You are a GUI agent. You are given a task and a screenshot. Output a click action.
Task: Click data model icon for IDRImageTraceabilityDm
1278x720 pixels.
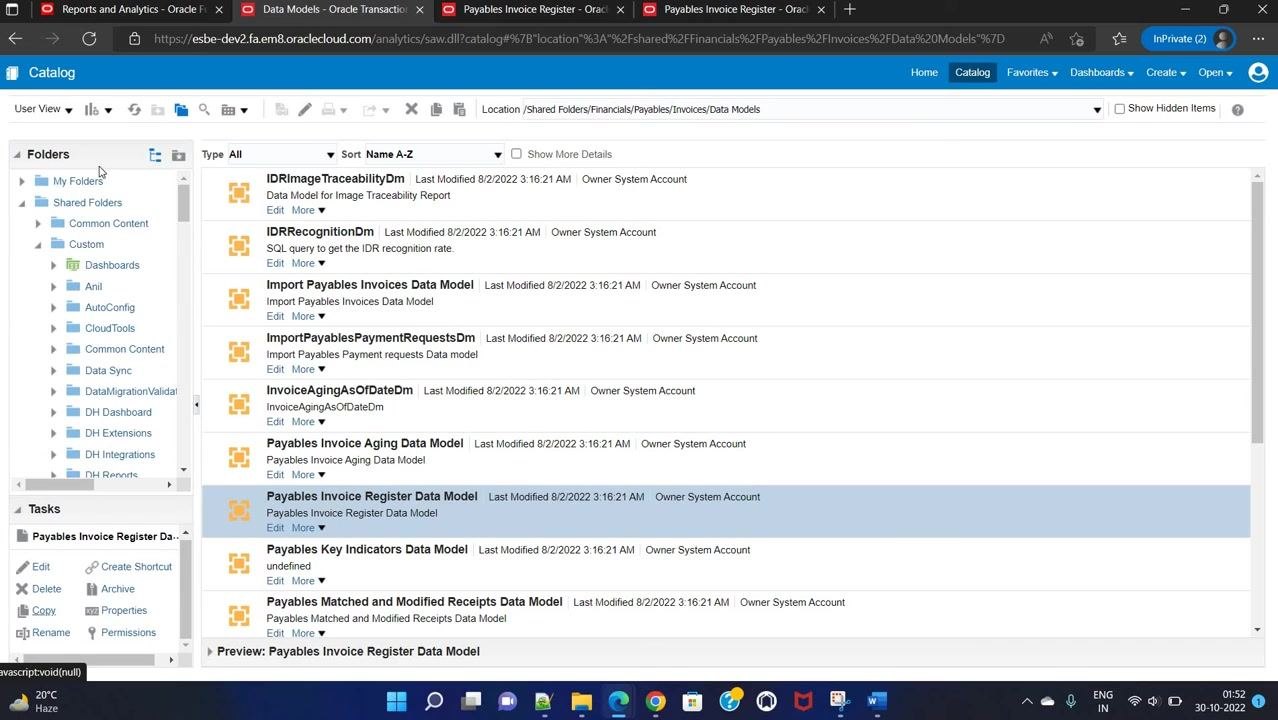click(x=239, y=193)
